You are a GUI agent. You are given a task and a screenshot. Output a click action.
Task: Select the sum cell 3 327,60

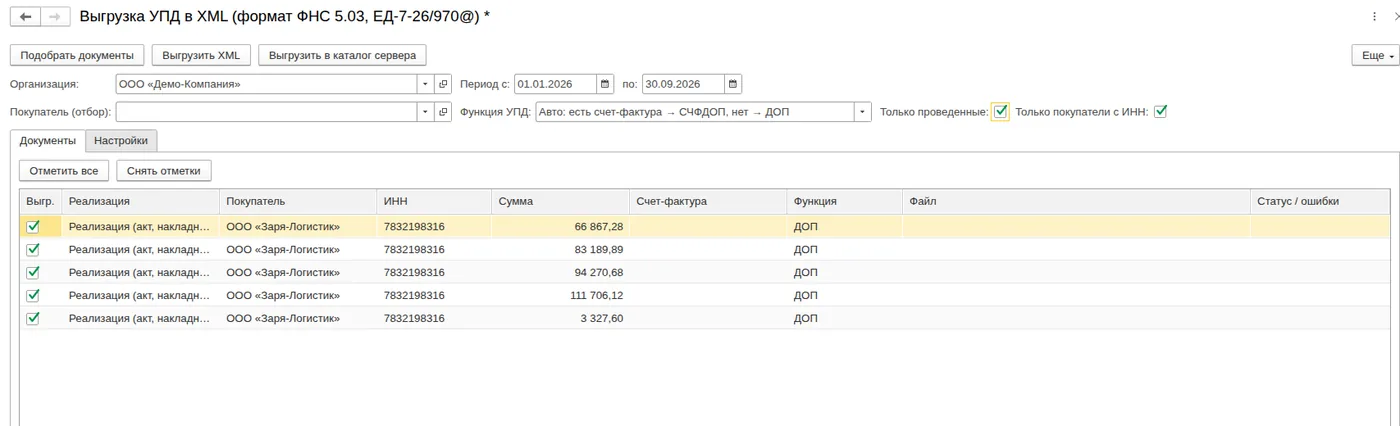560,318
